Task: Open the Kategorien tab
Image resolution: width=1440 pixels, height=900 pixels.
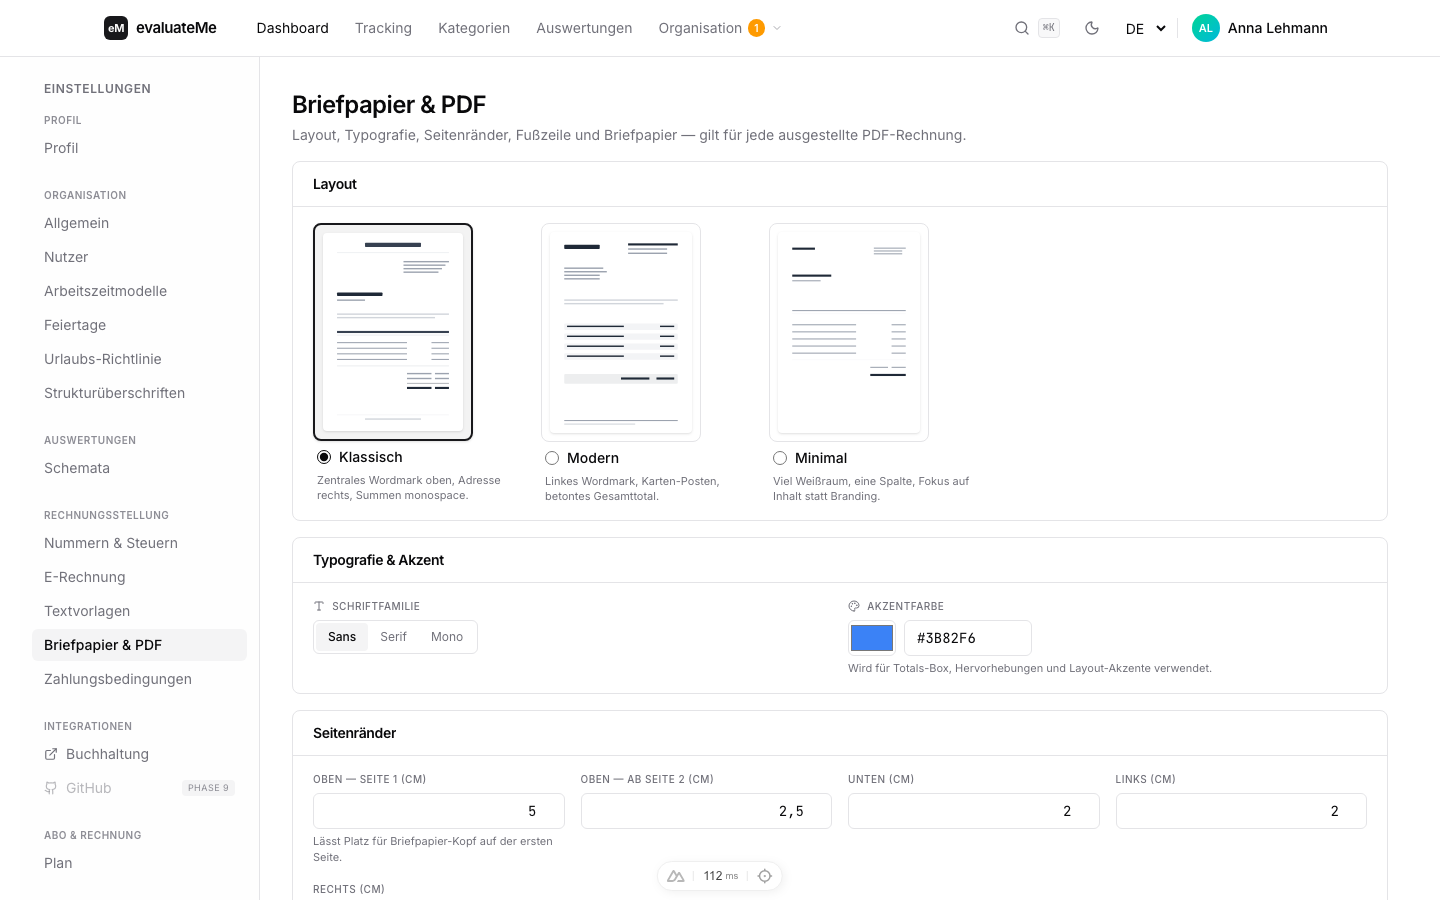Action: pos(474,28)
